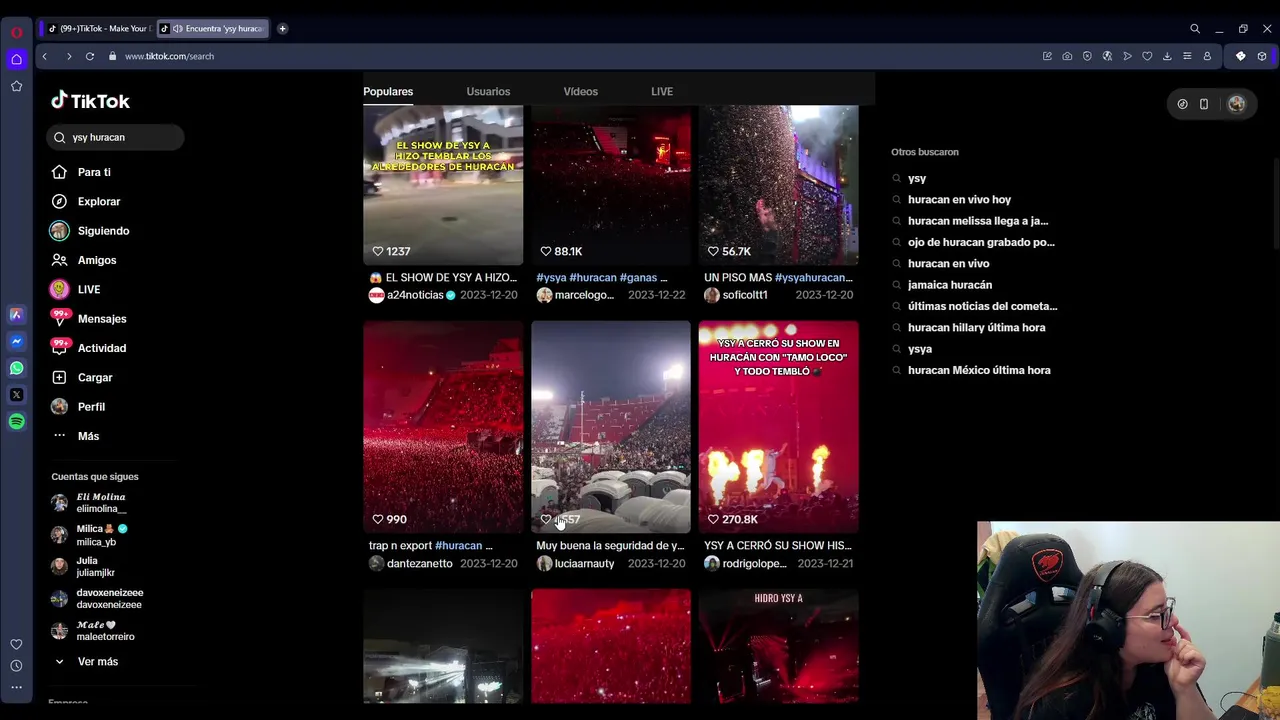Click TikTok logo to go home
The height and width of the screenshot is (720, 1280).
(91, 101)
